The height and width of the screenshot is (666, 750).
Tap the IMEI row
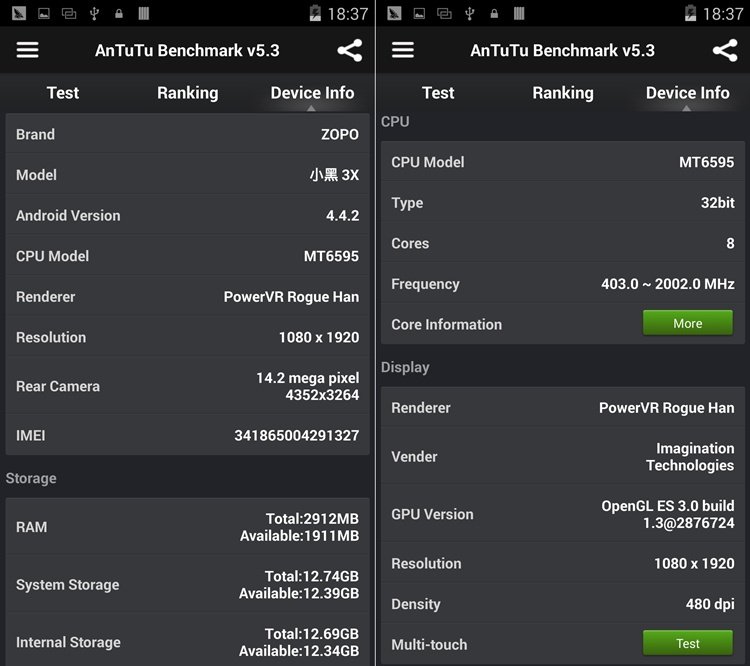187,435
